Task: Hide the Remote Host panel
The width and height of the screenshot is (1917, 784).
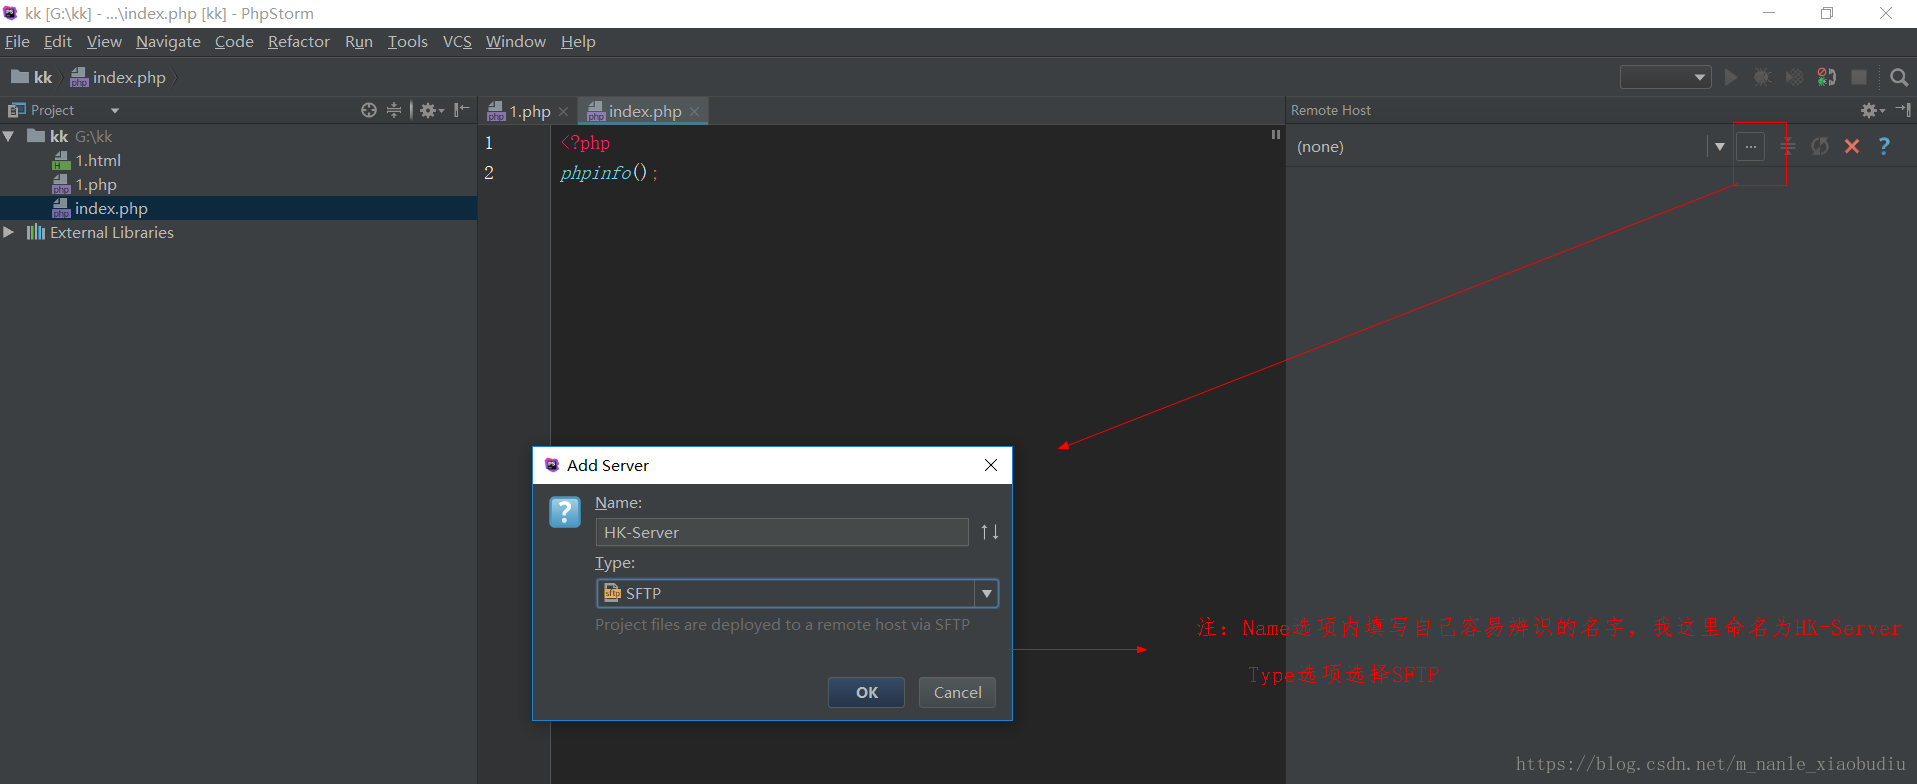Action: (x=1903, y=110)
